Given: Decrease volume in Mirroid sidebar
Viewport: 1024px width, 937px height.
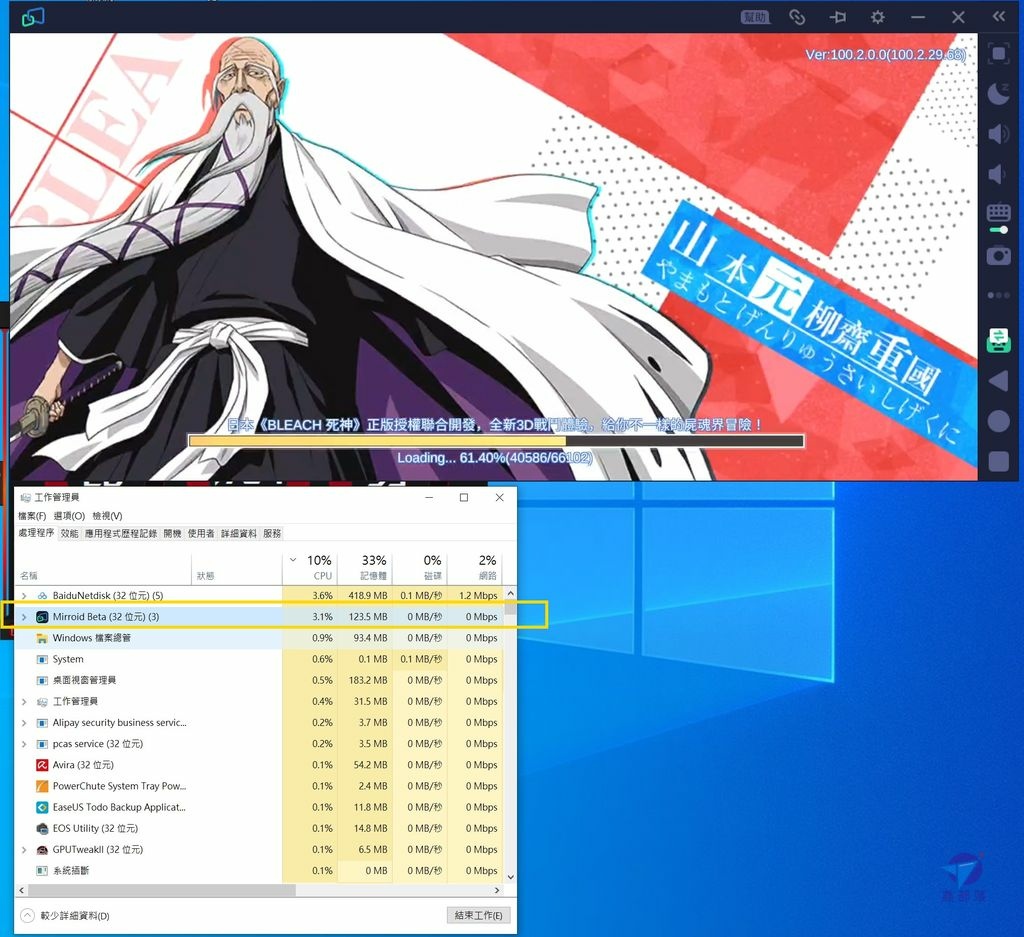Looking at the screenshot, I should pyautogui.click(x=997, y=174).
